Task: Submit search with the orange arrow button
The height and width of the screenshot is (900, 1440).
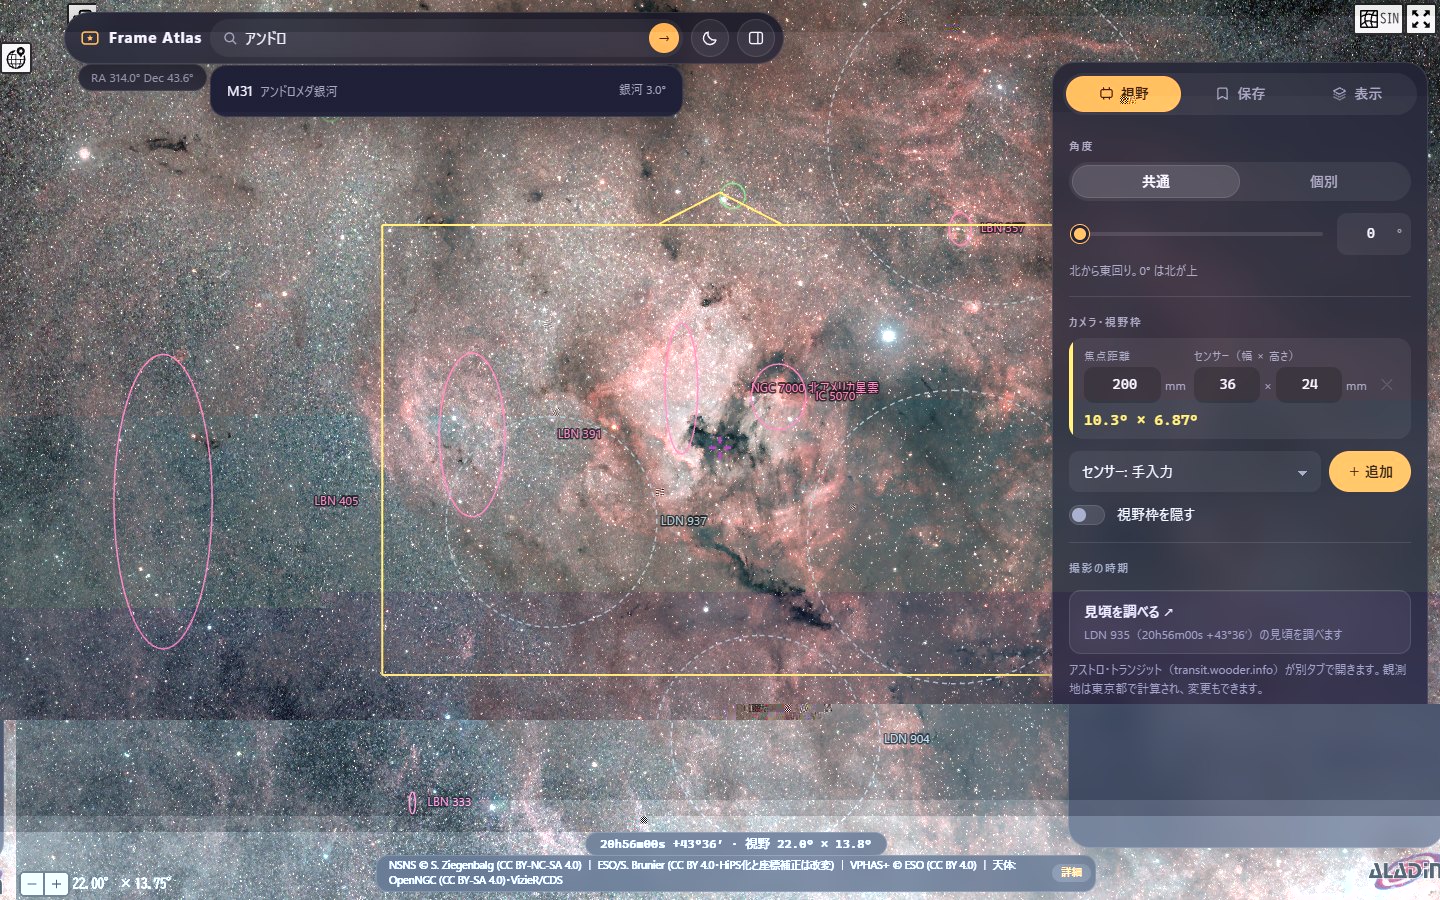Action: tap(664, 38)
